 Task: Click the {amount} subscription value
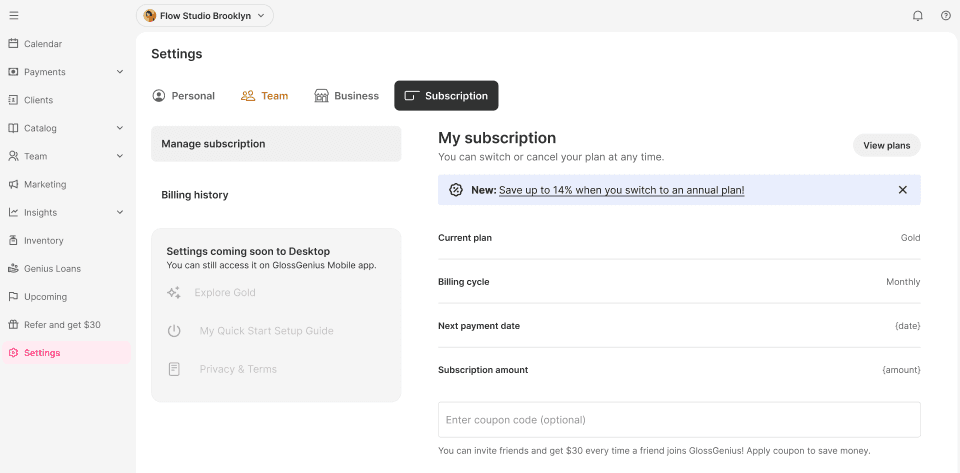[901, 370]
